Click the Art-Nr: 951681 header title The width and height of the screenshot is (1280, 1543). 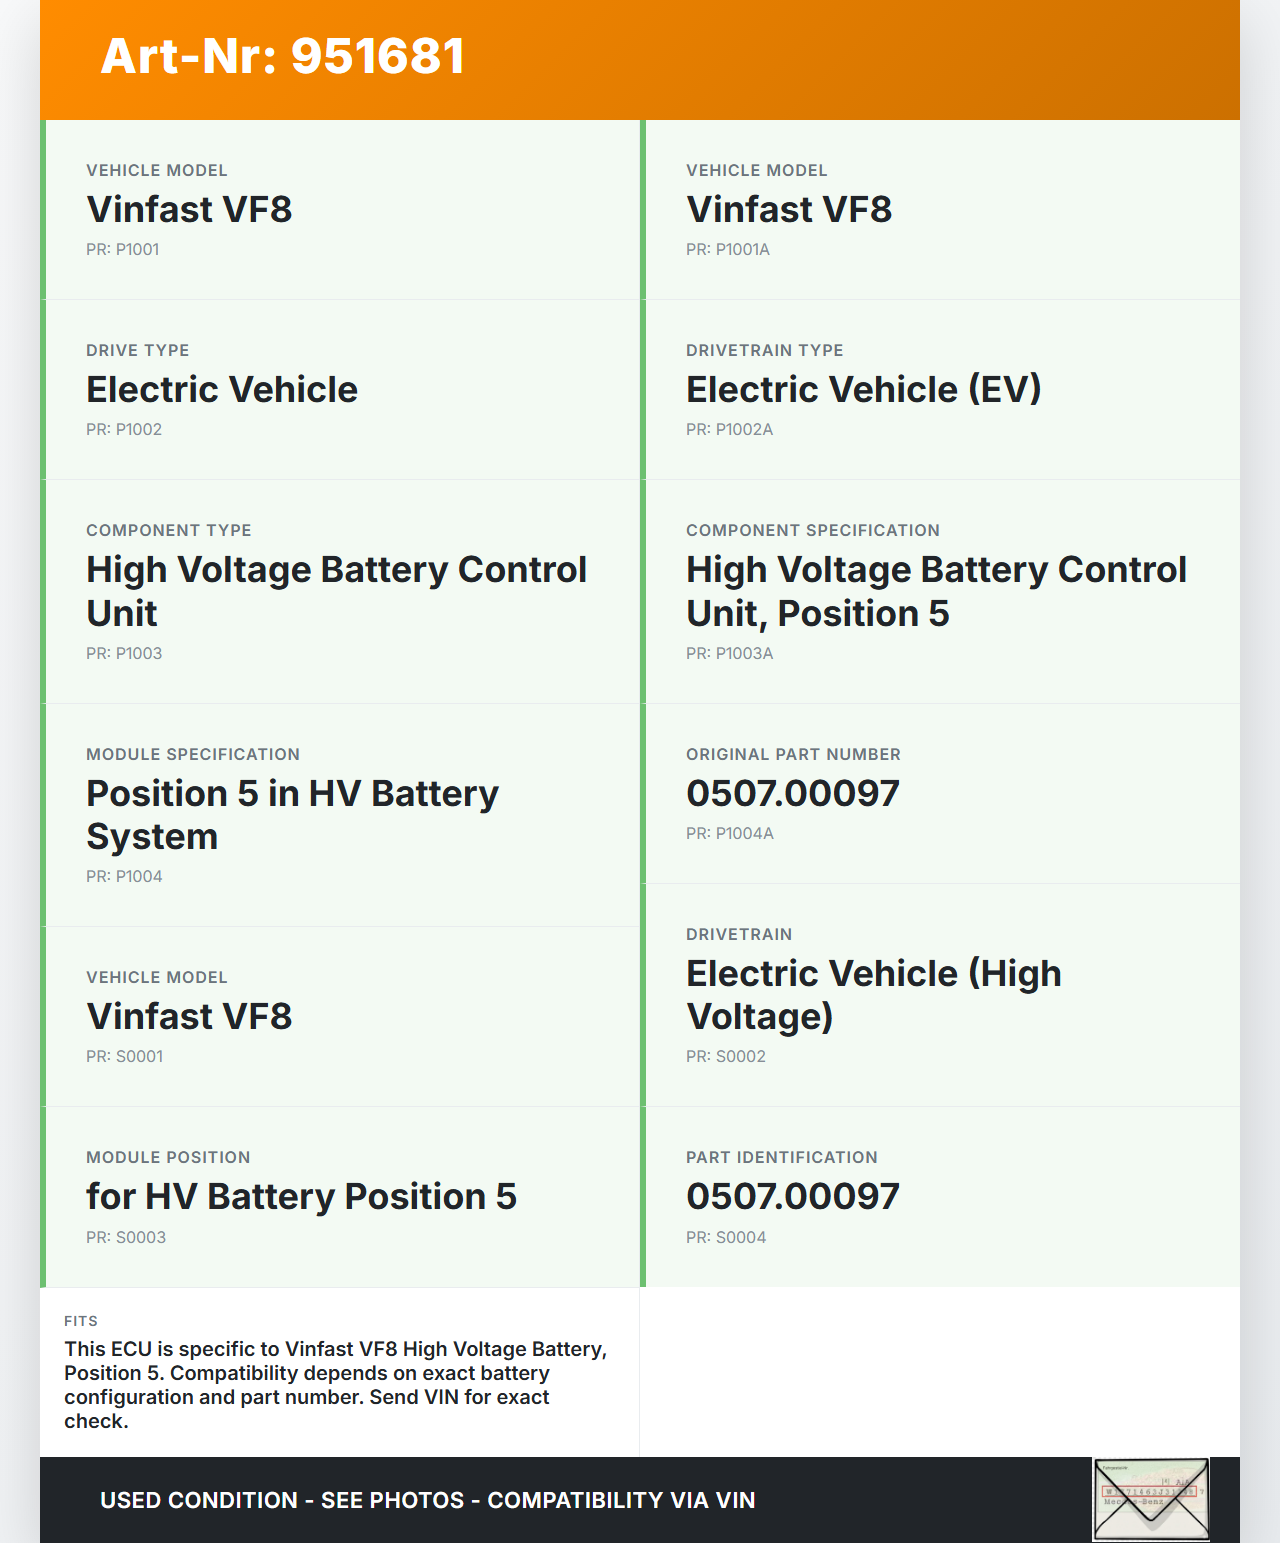pos(283,56)
